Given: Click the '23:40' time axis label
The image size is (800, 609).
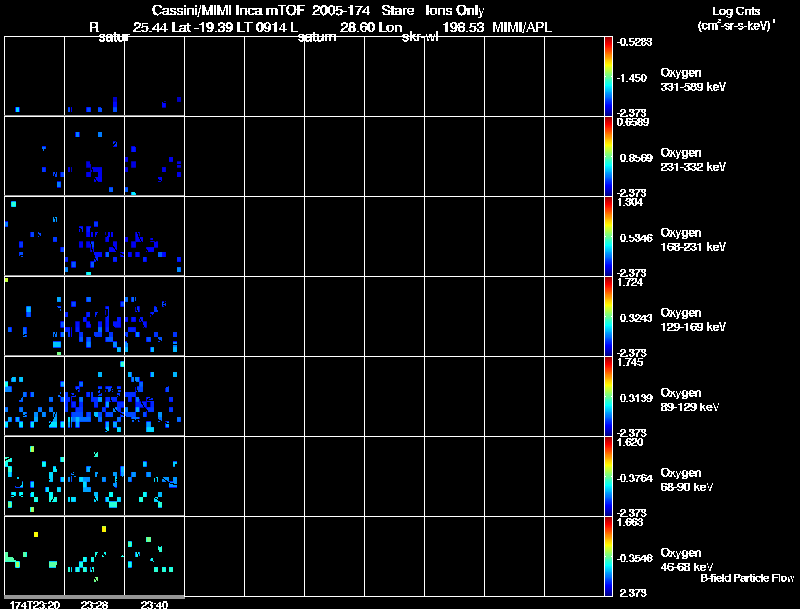Looking at the screenshot, I should [x=154, y=604].
